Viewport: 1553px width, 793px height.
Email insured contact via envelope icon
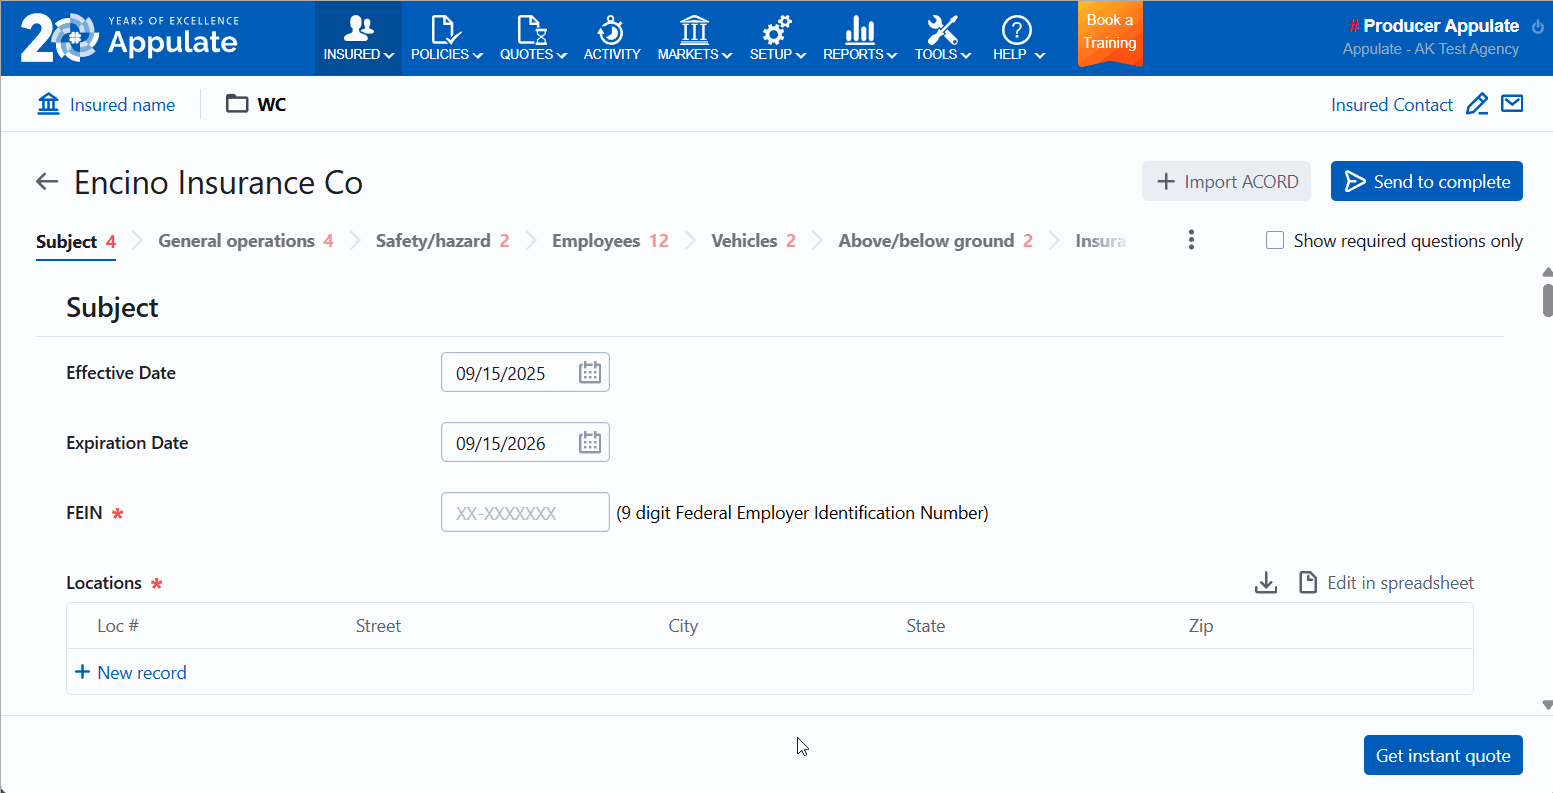pyautogui.click(x=1512, y=103)
